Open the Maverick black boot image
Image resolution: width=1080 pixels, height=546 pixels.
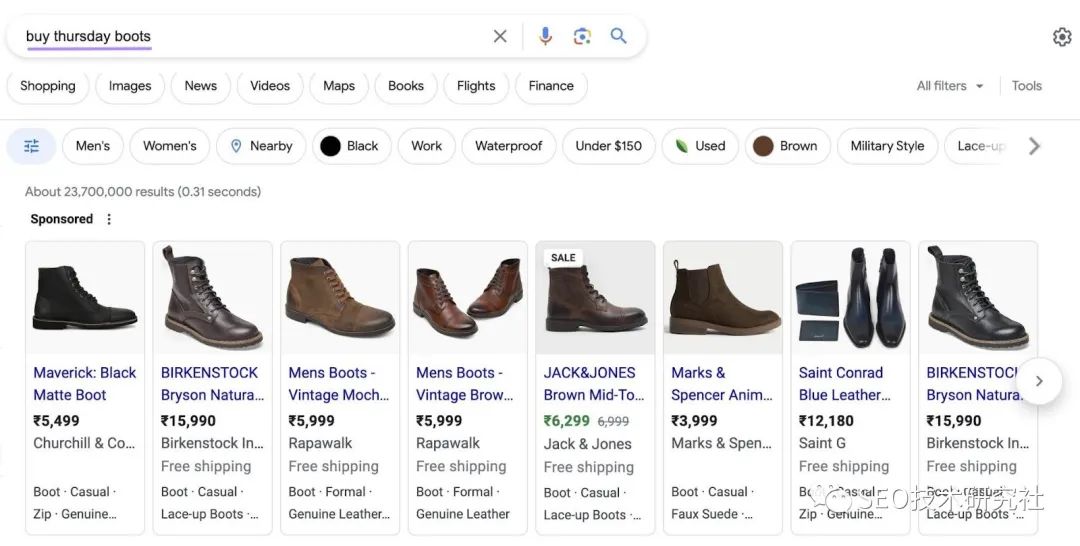(x=85, y=297)
